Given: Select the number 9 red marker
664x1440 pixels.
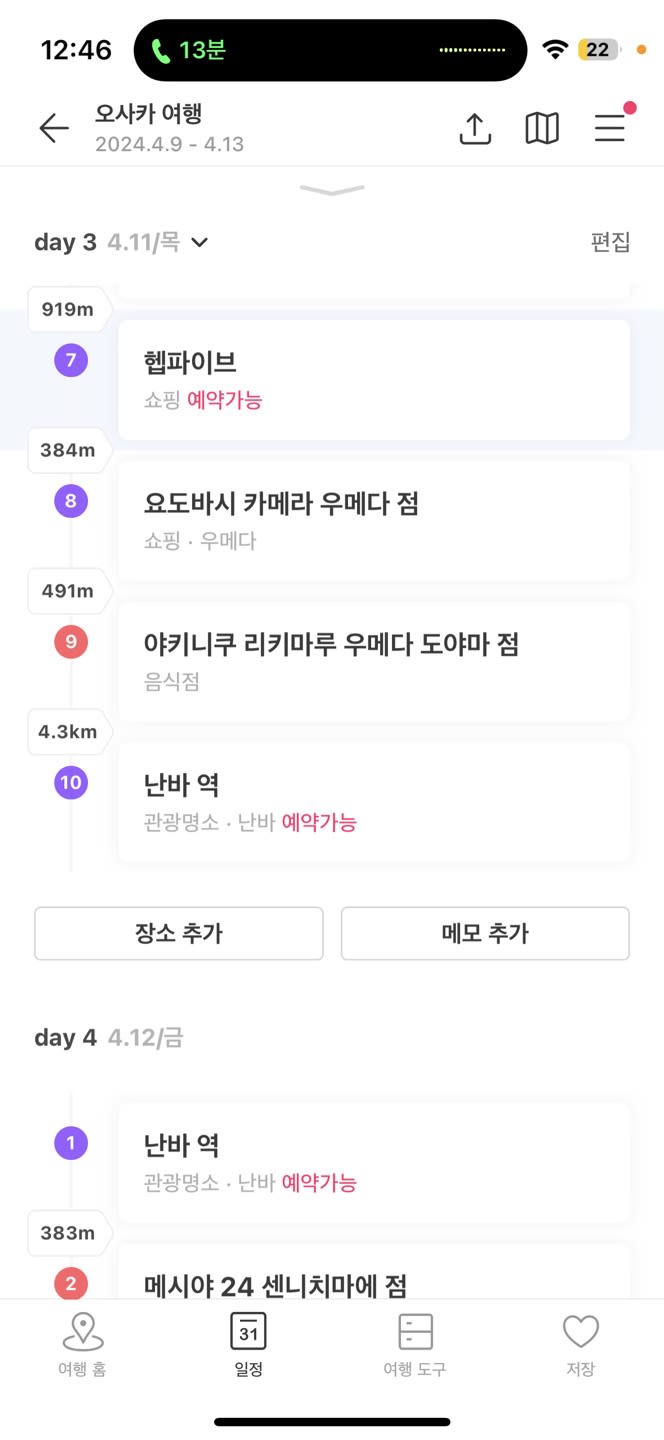Looking at the screenshot, I should tap(71, 642).
